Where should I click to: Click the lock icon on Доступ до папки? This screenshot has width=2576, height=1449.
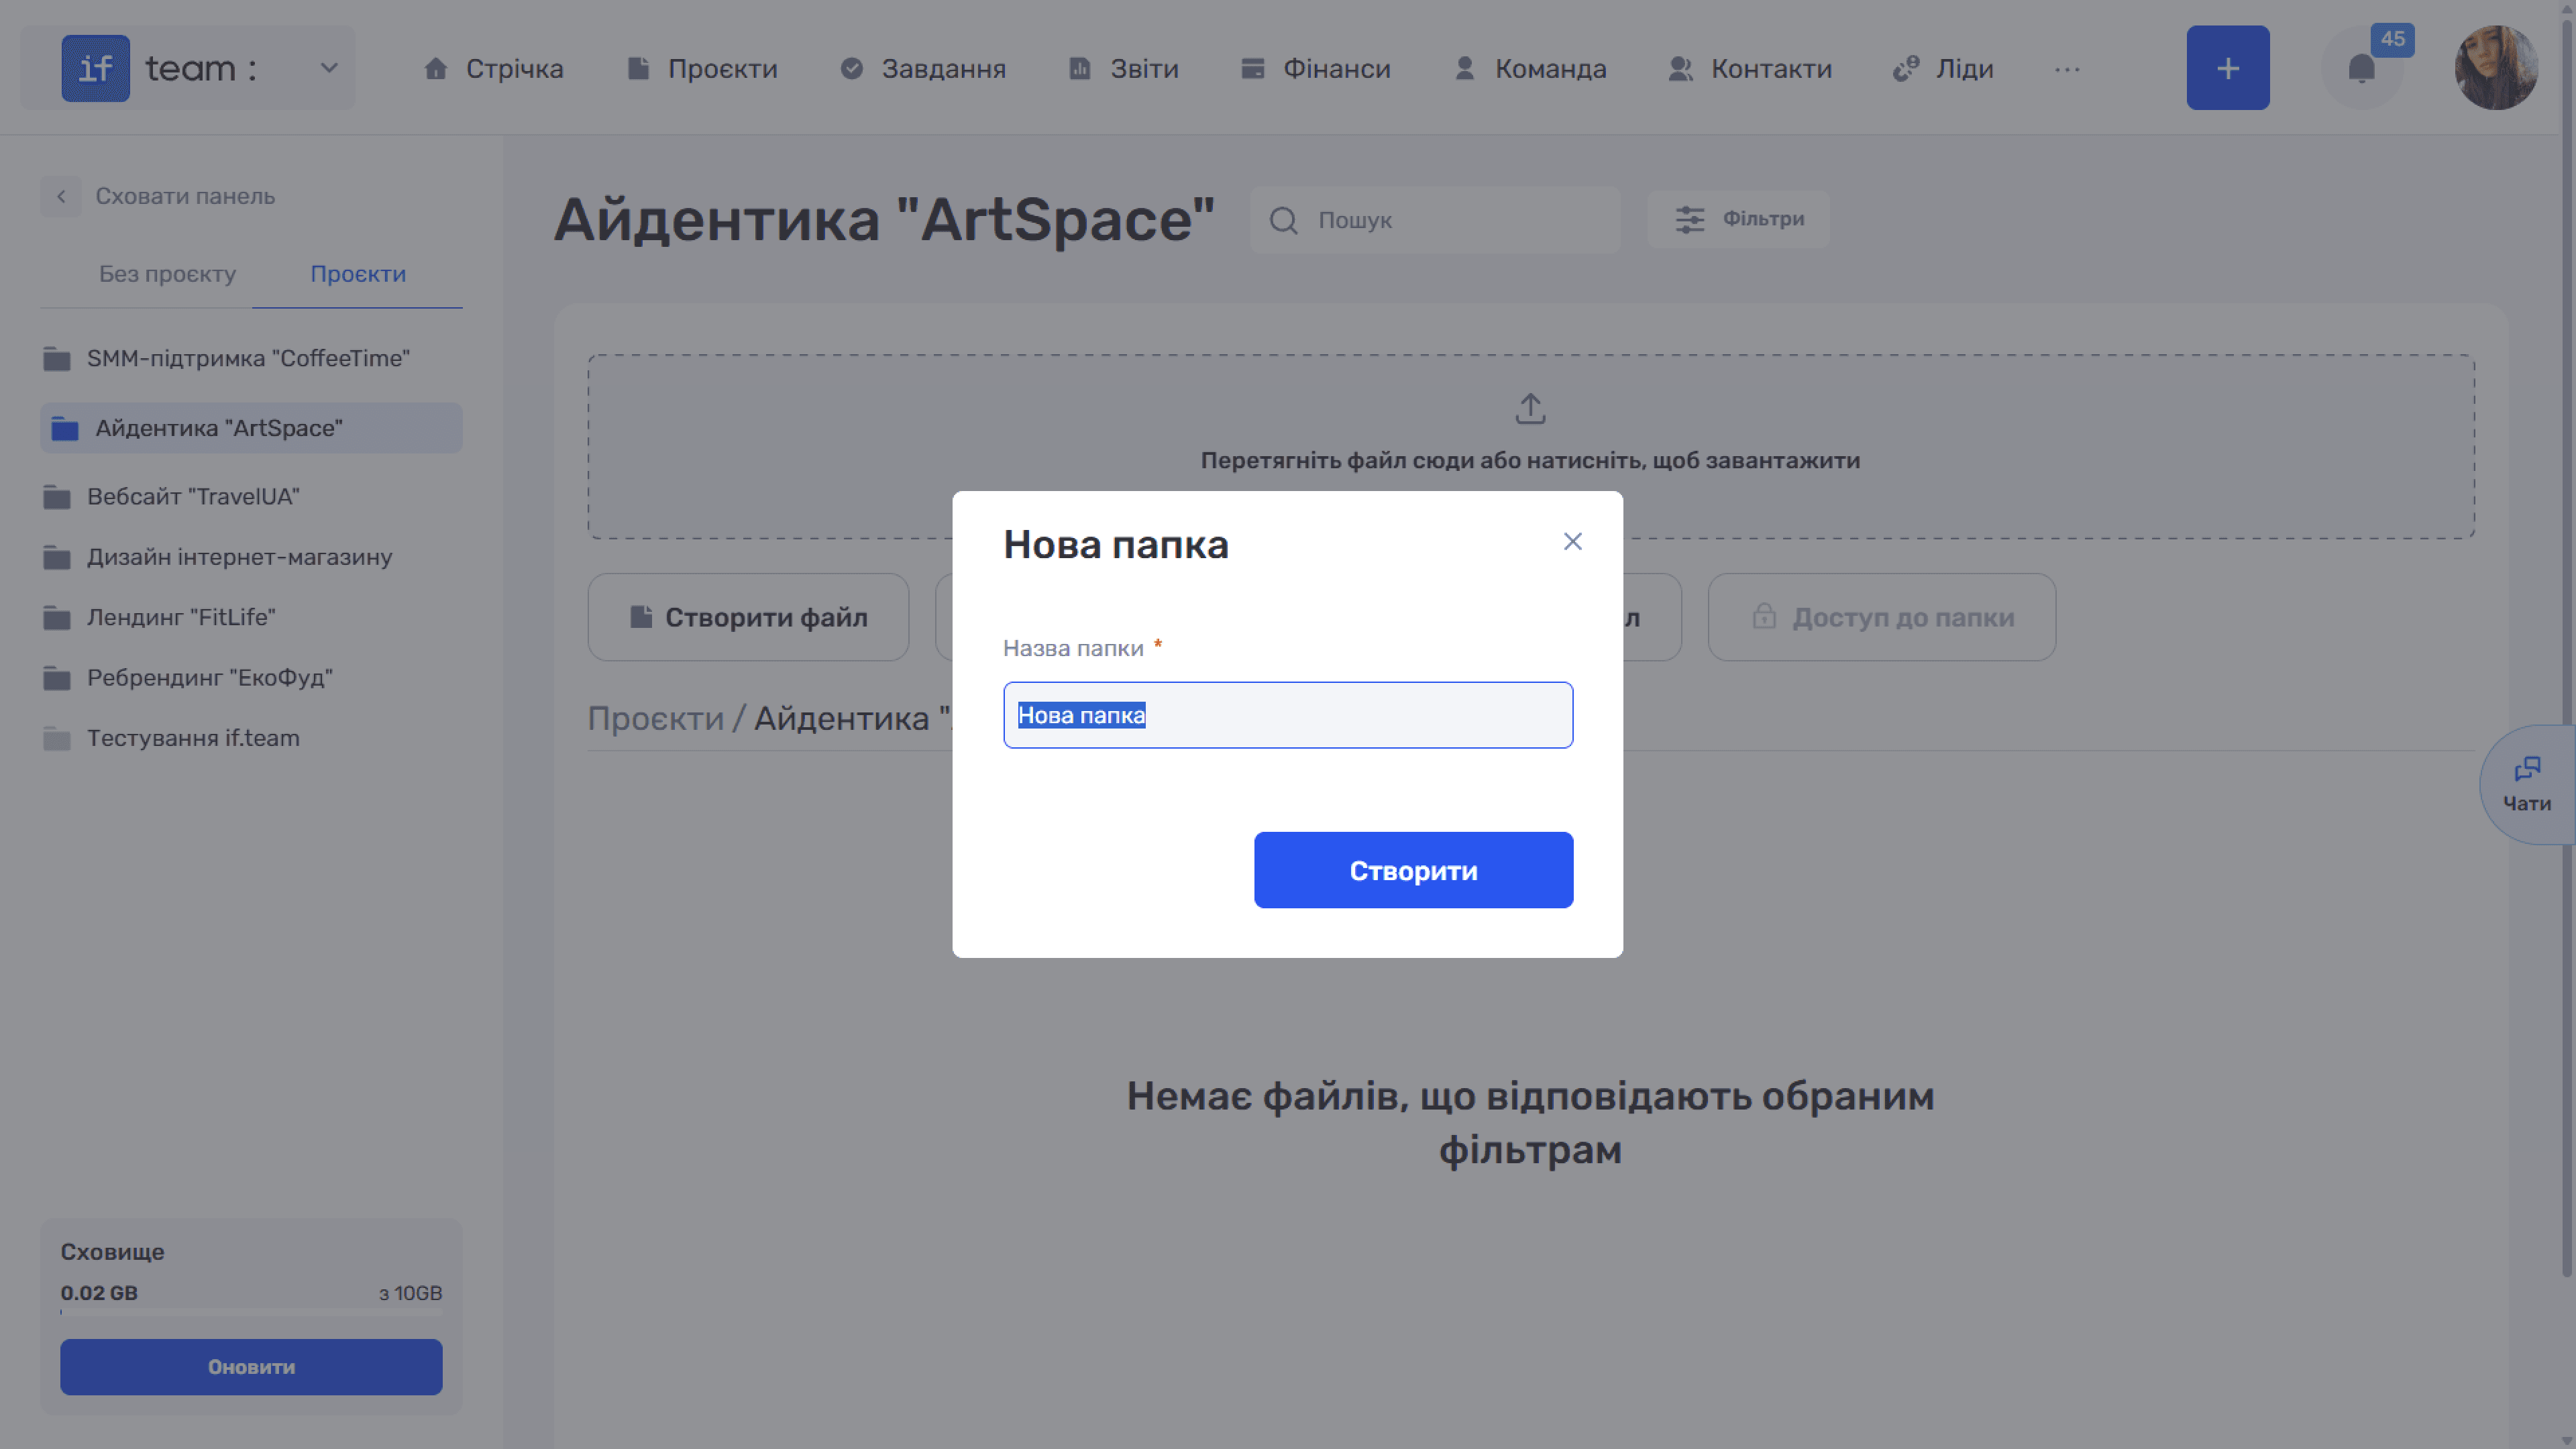pos(1764,616)
